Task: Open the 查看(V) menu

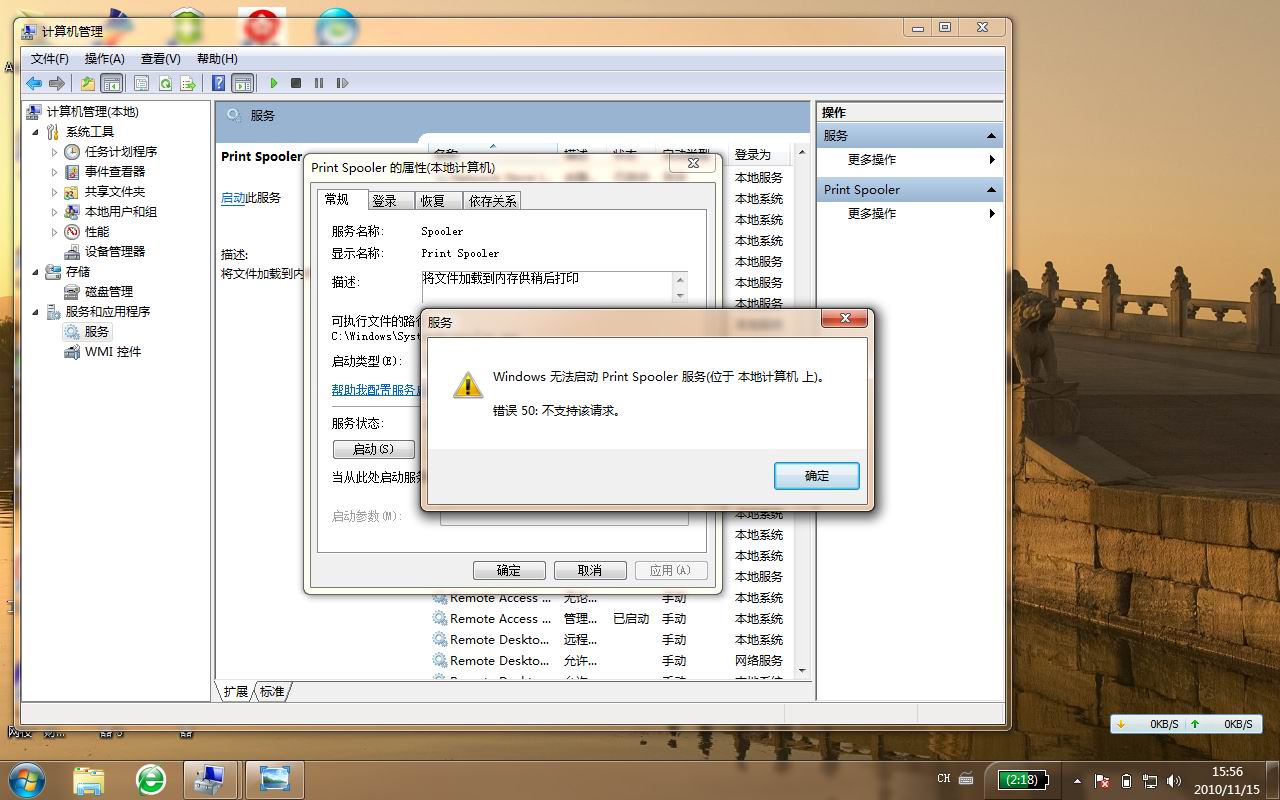Action: point(161,59)
